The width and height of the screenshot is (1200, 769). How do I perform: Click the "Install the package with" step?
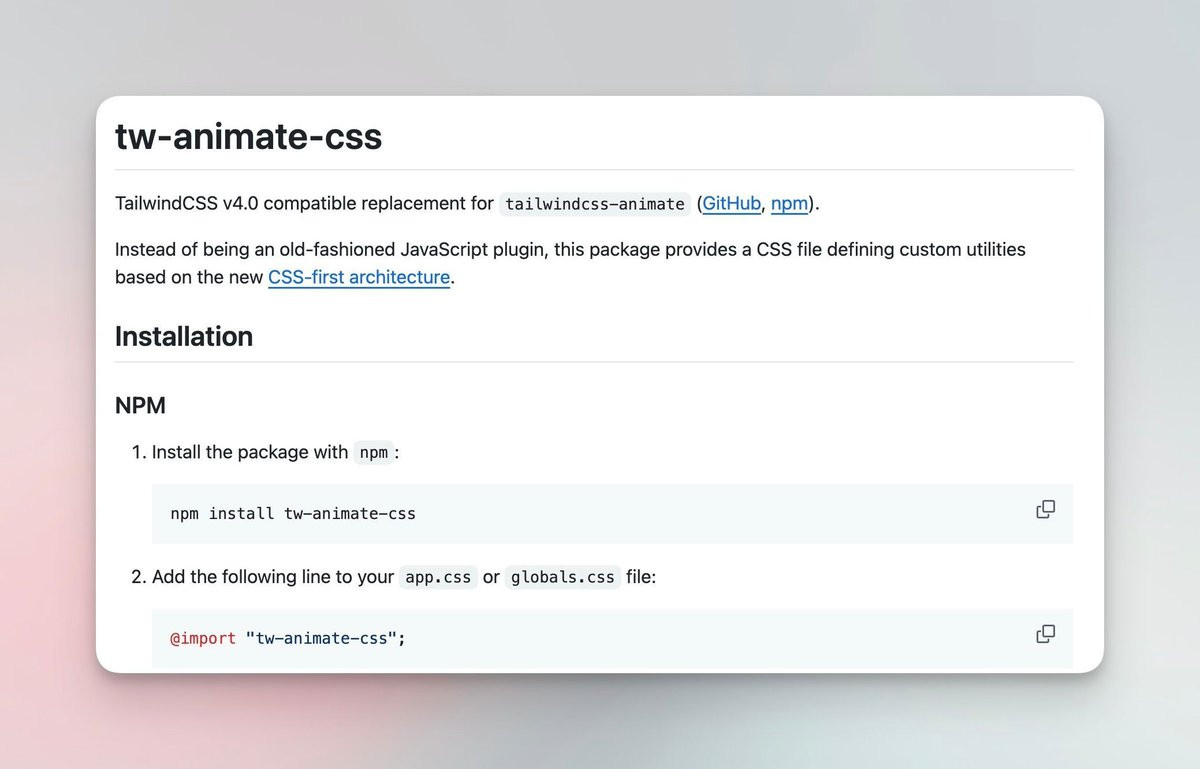(x=250, y=452)
